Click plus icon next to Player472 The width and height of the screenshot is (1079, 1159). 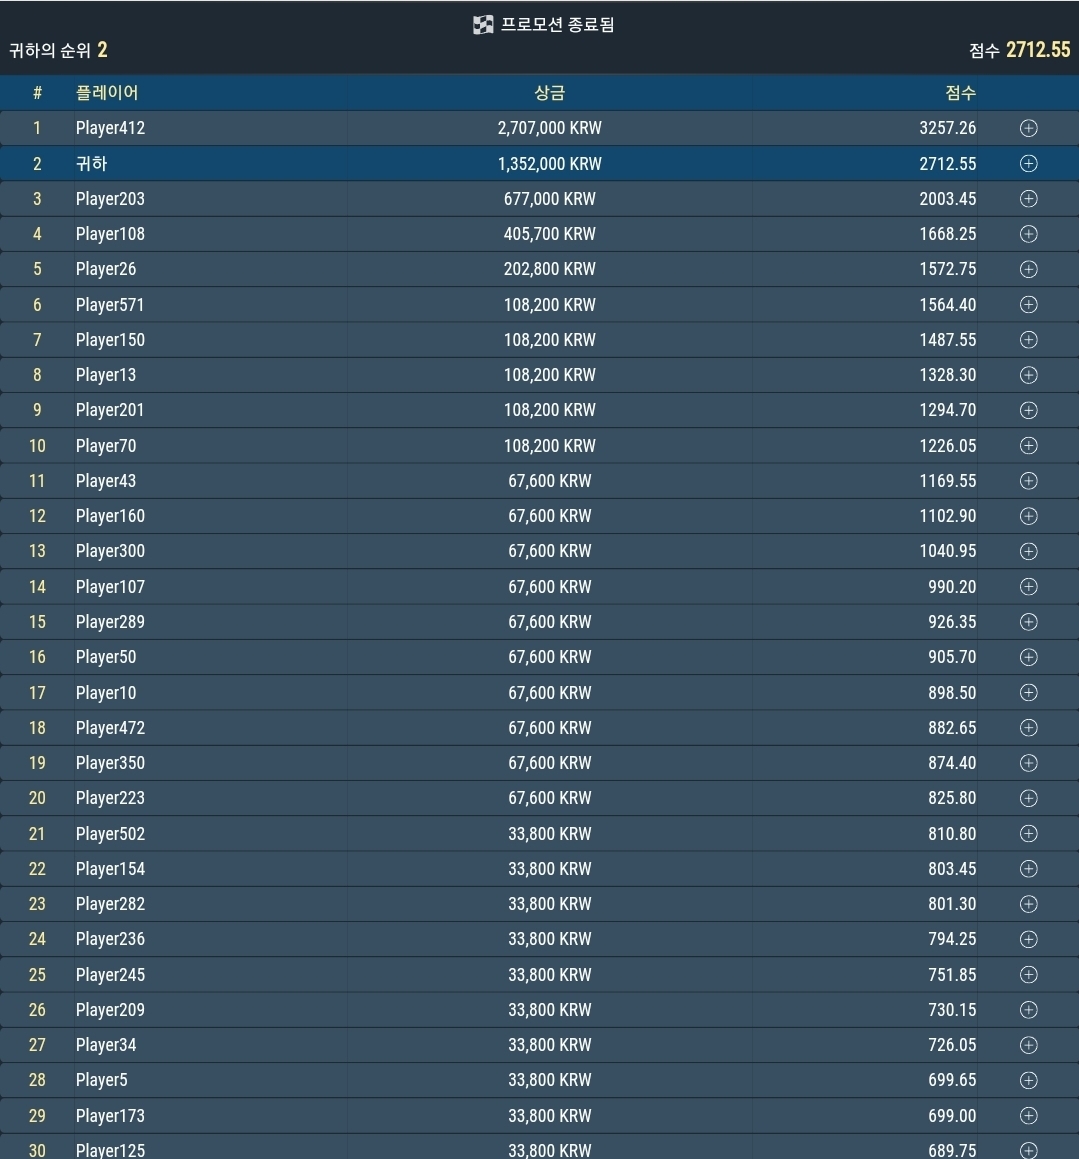click(1028, 727)
